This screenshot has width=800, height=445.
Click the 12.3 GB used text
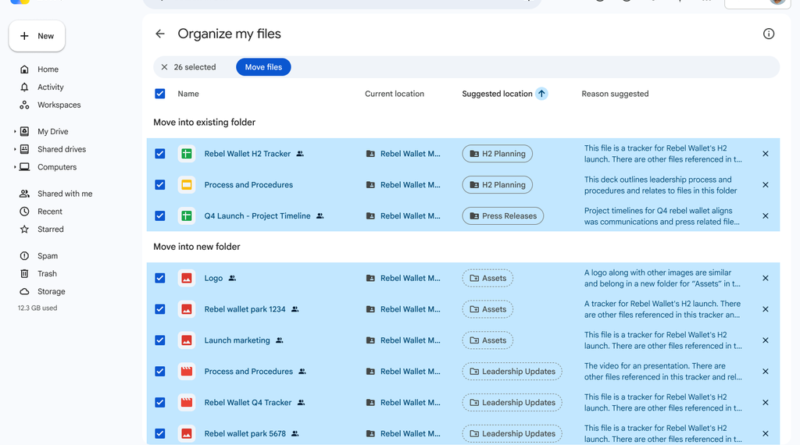click(x=37, y=308)
